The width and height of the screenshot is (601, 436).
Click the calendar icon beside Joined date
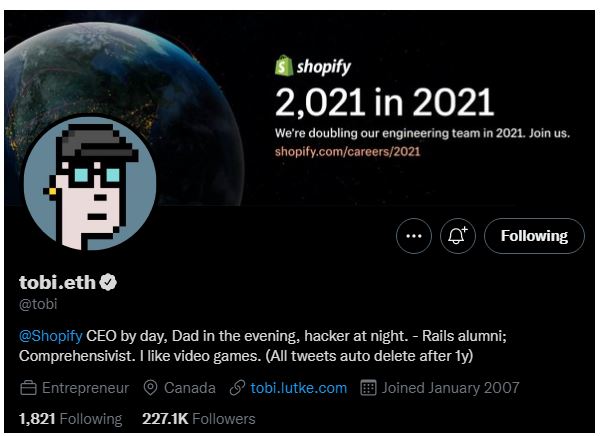(x=367, y=388)
